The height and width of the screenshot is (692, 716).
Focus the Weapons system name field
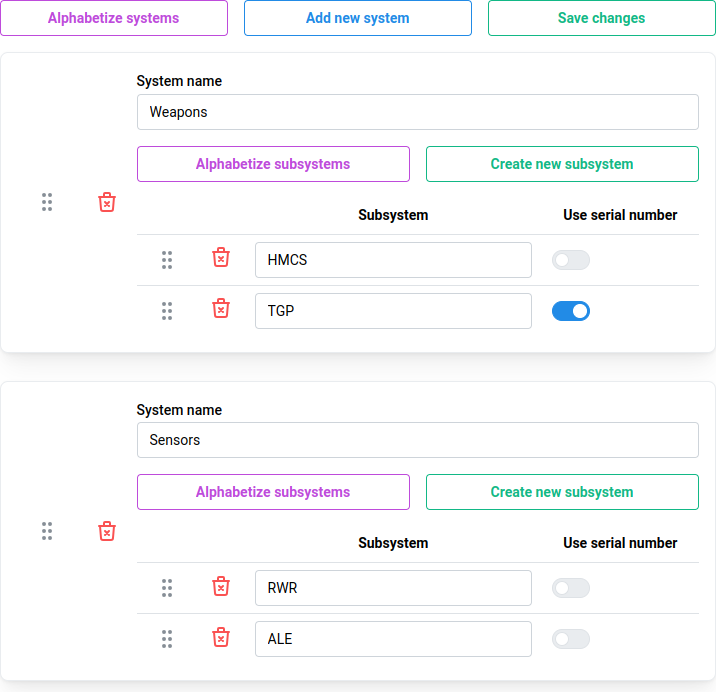tap(417, 112)
